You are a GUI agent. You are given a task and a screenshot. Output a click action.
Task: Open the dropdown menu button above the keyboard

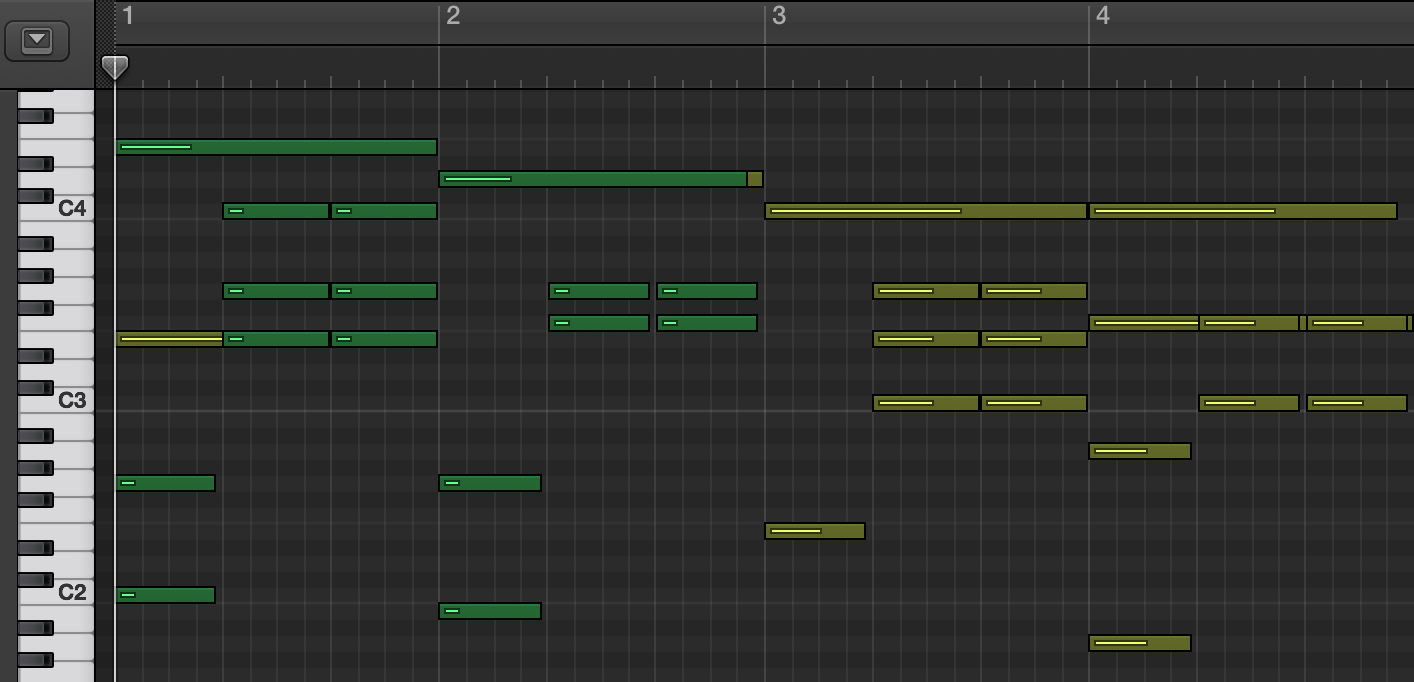(x=37, y=40)
